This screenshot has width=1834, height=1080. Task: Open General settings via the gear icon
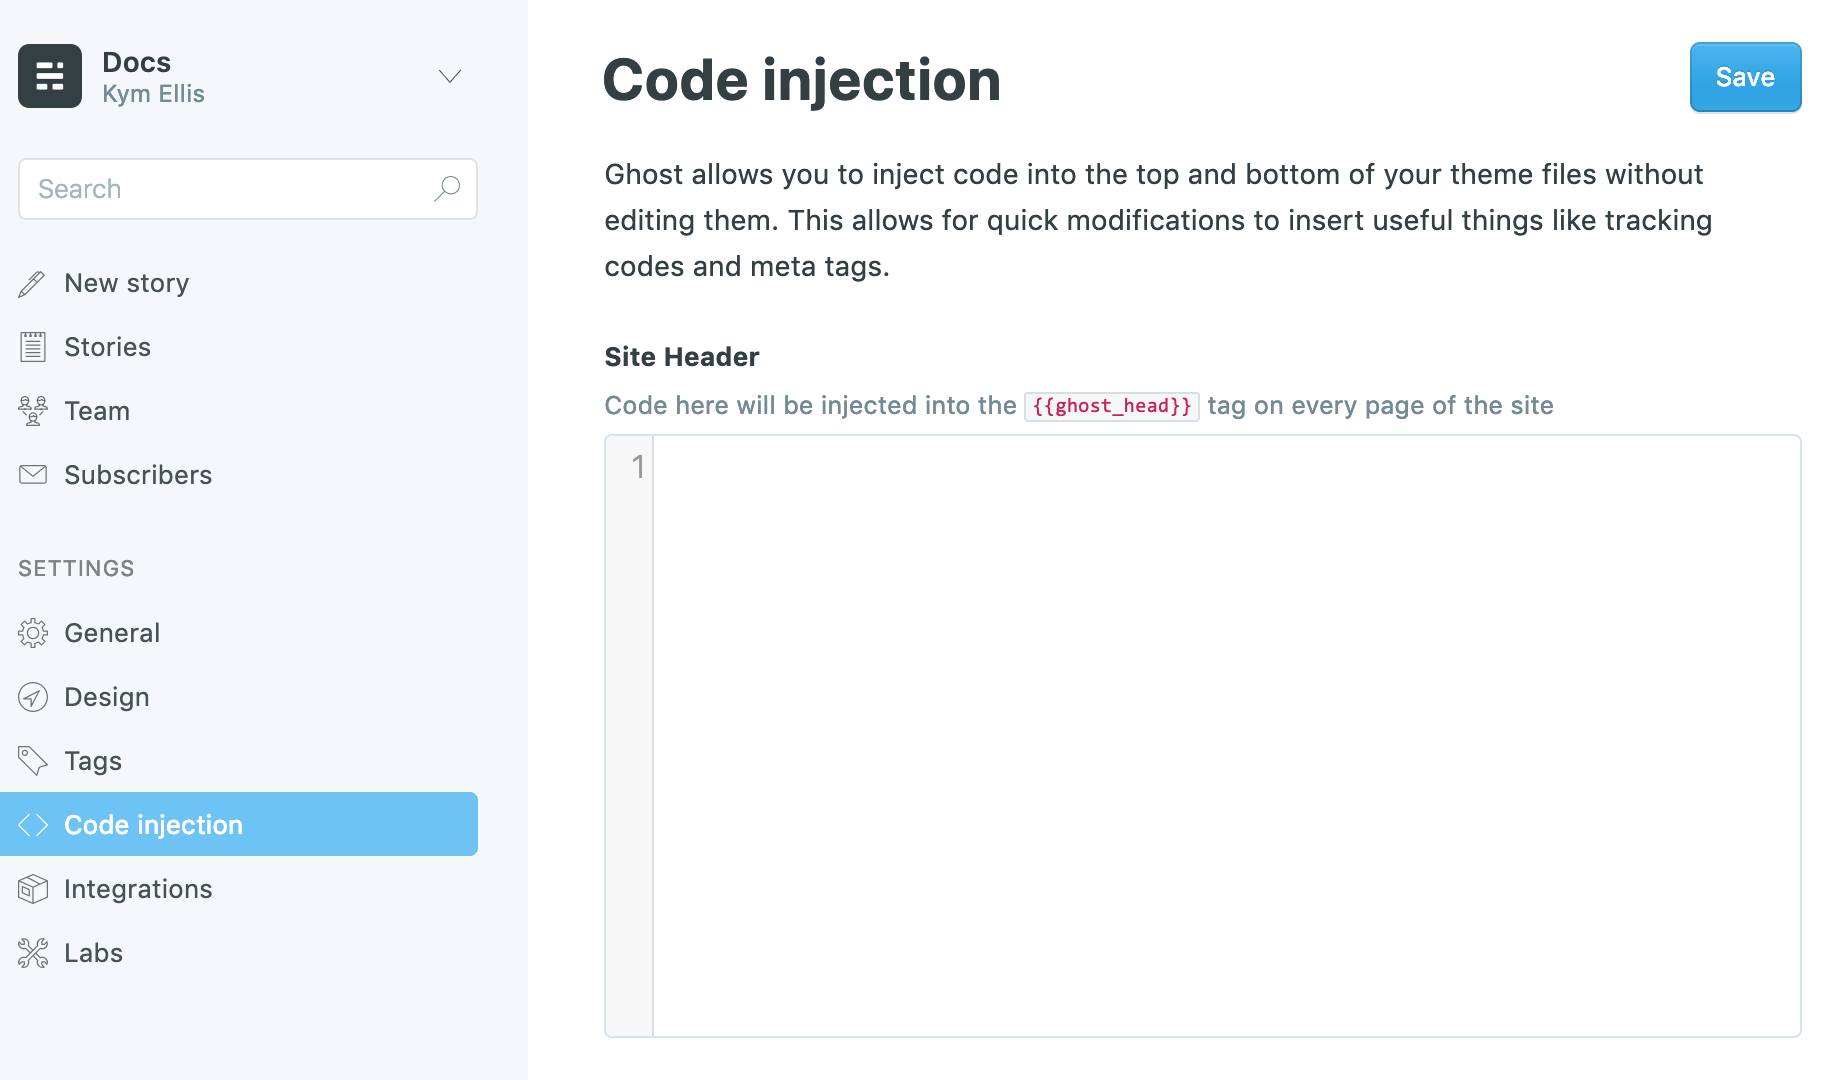(x=32, y=632)
